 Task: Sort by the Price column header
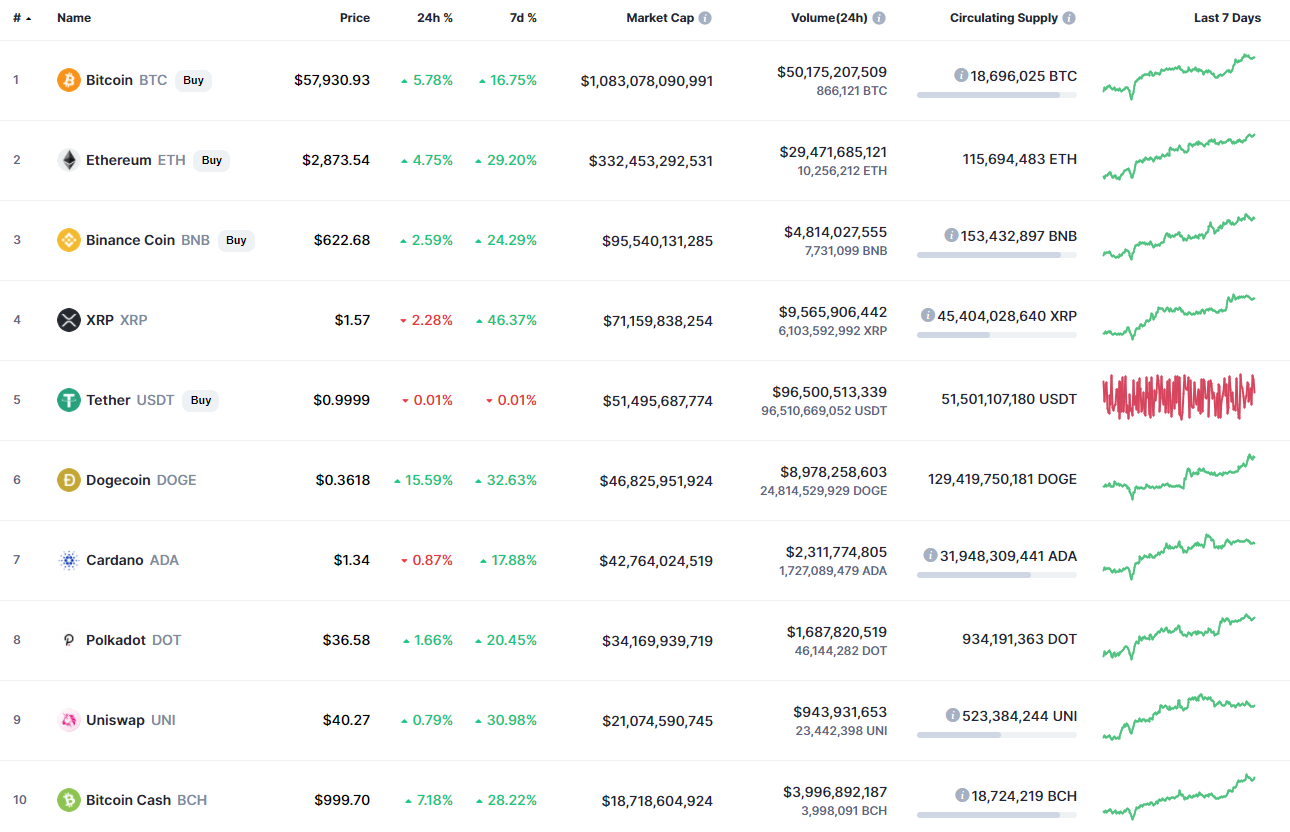coord(354,18)
